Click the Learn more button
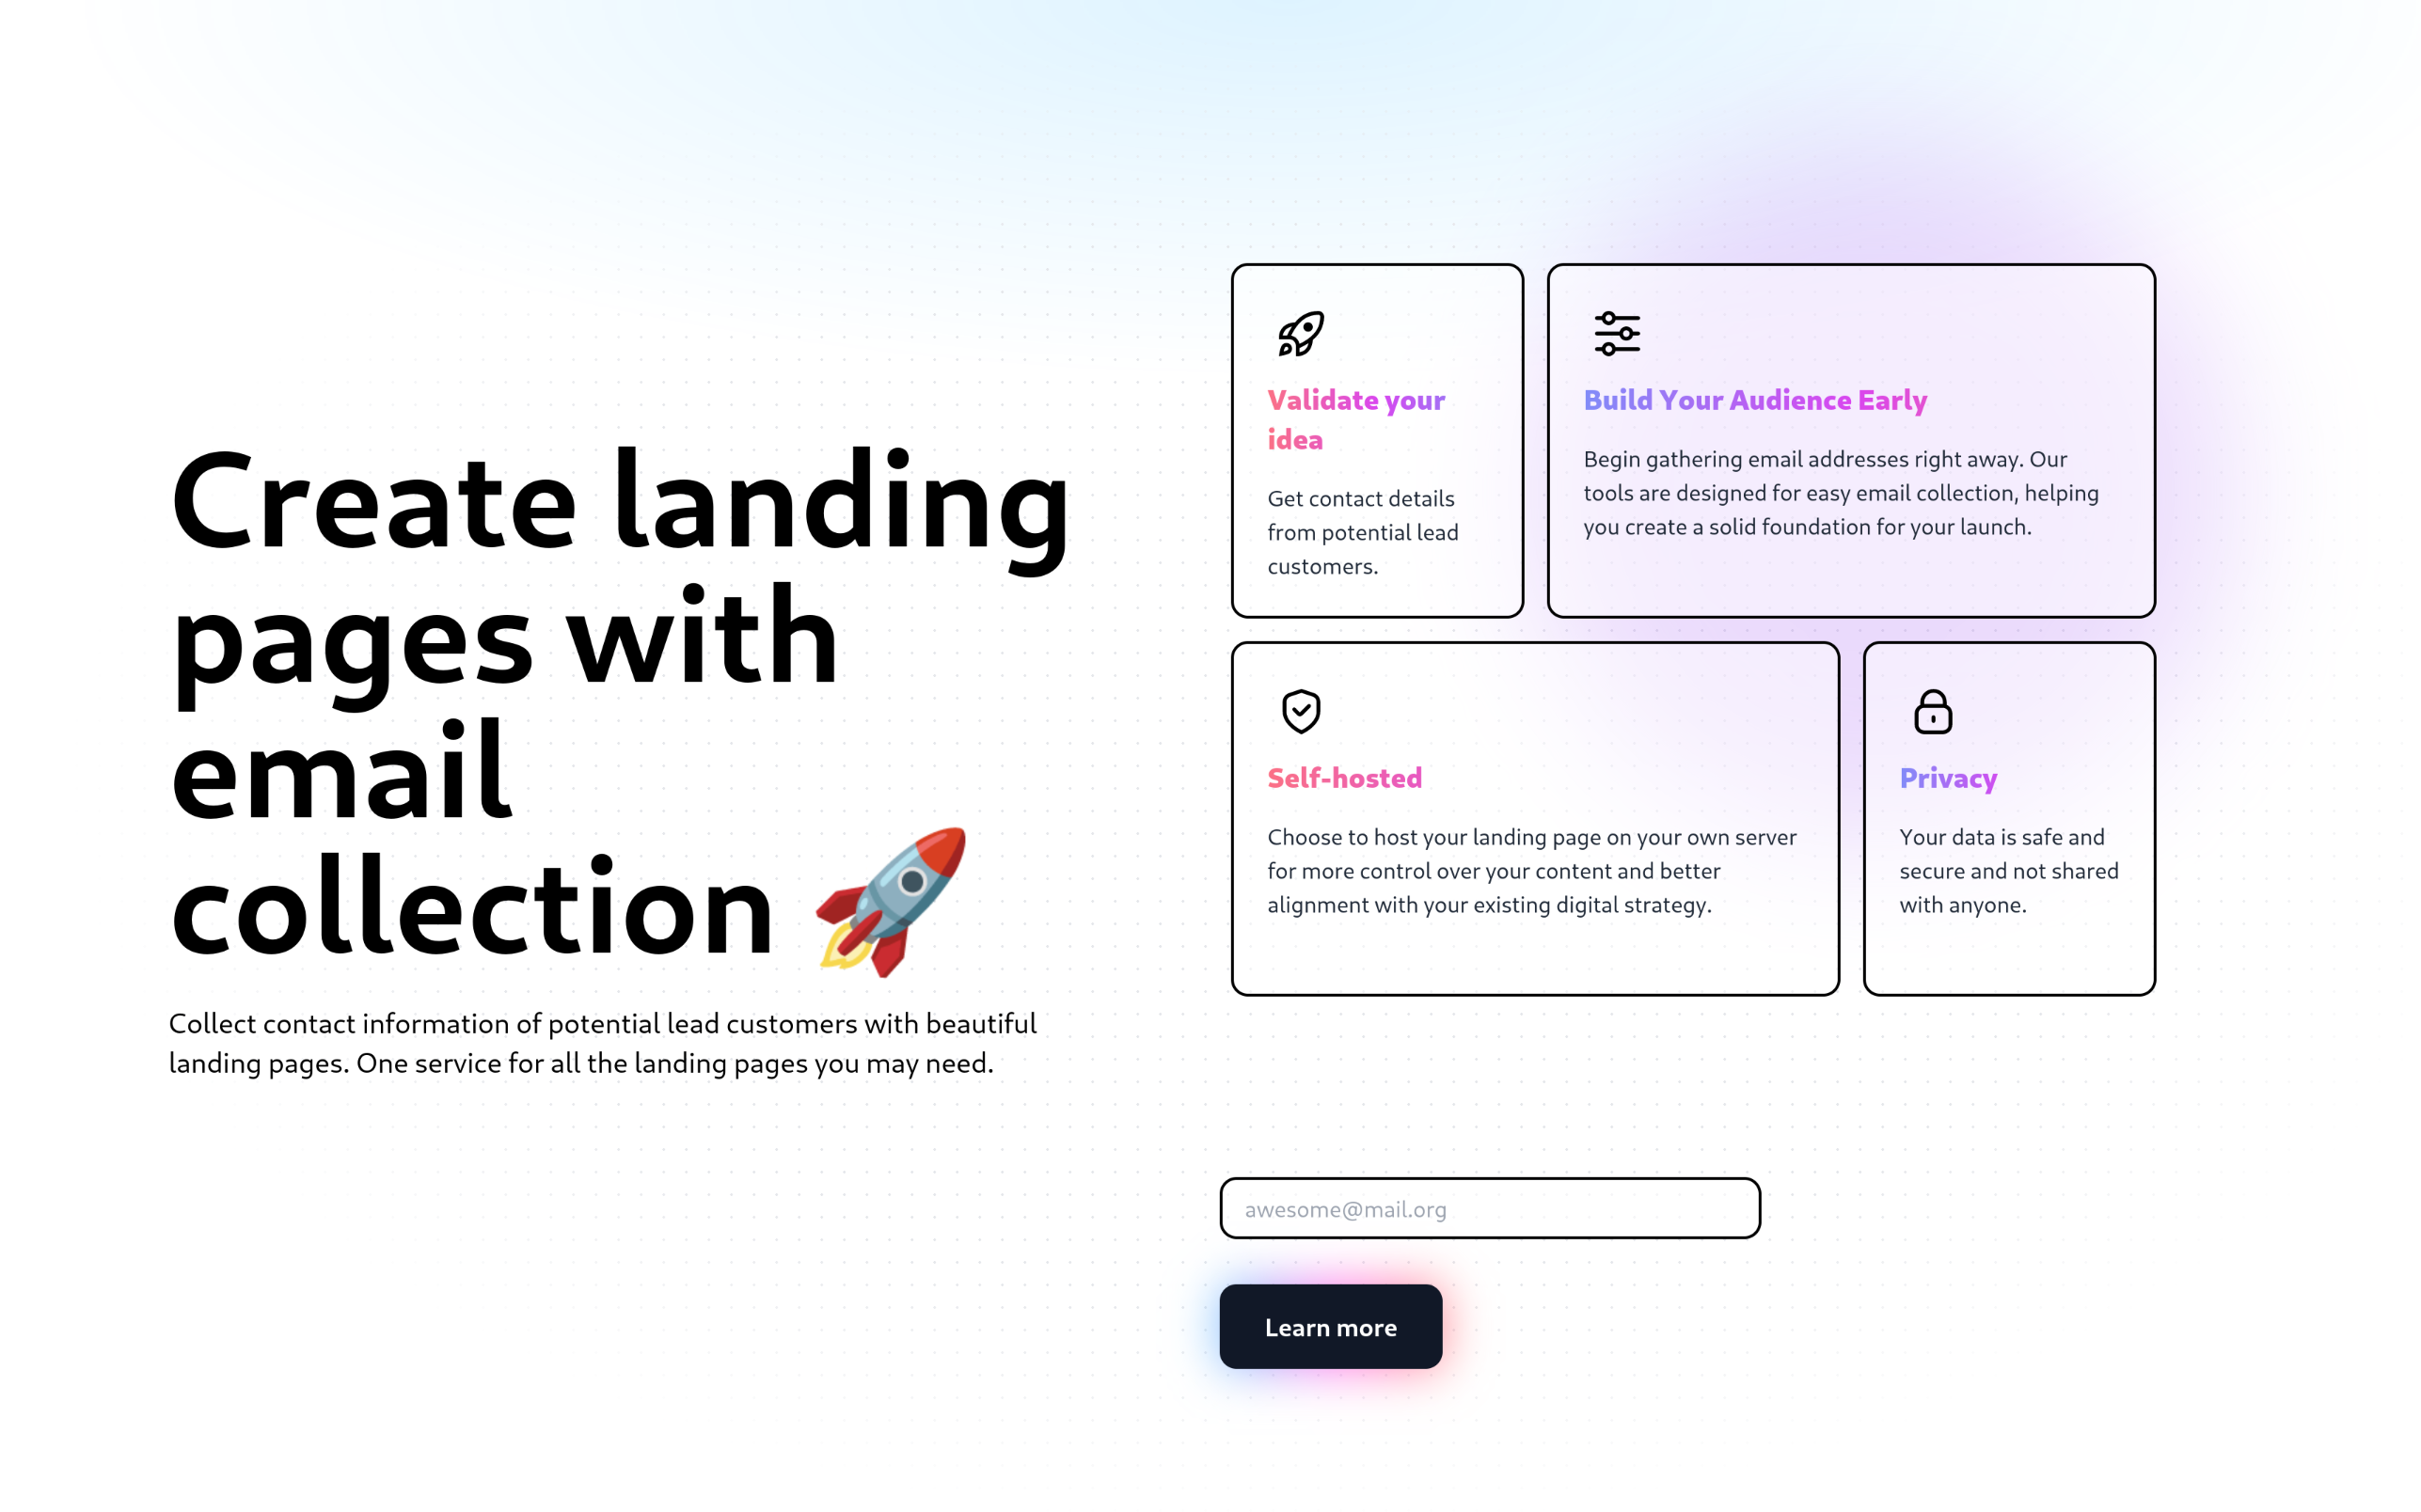Image resolution: width=2421 pixels, height=1512 pixels. pyautogui.click(x=1329, y=1328)
